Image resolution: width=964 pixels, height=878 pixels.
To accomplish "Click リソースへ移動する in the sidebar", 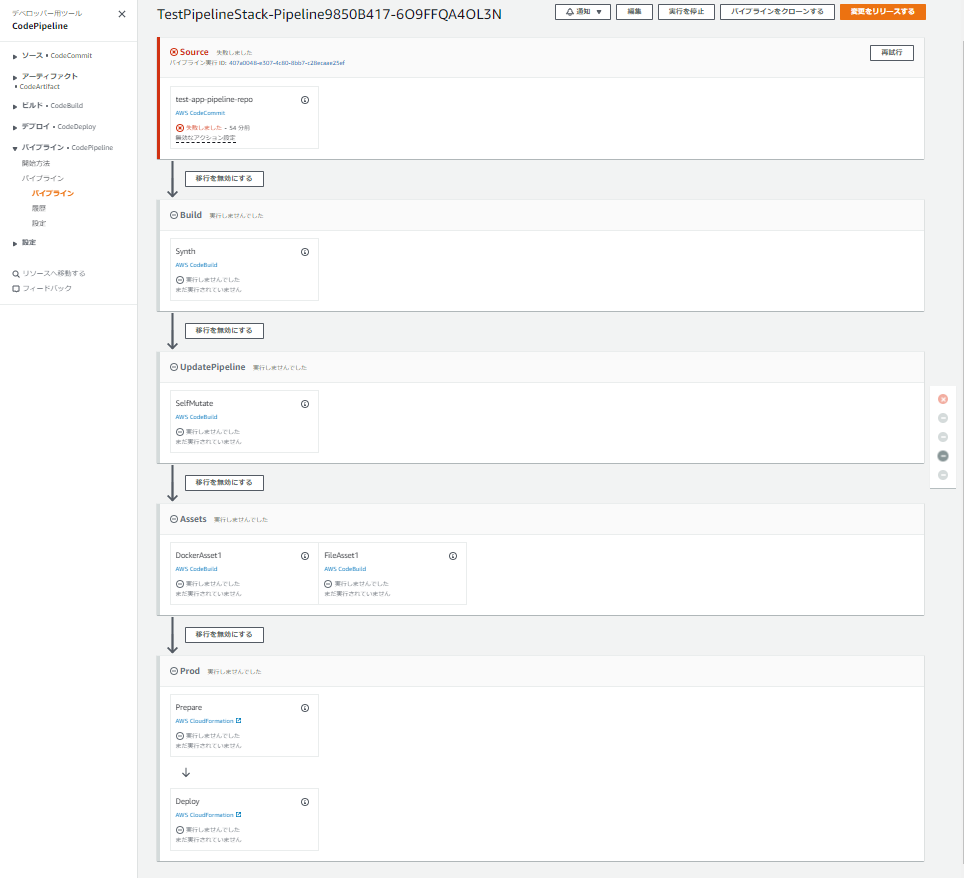I will tap(54, 274).
